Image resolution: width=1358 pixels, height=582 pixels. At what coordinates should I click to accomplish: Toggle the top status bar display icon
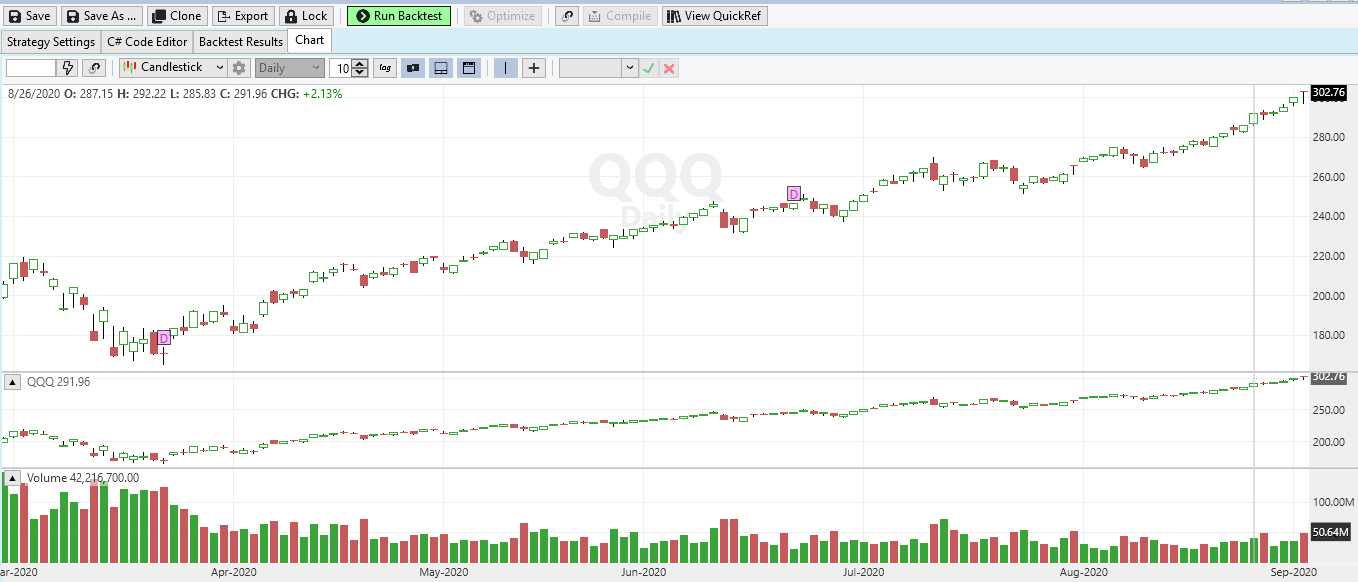pos(467,68)
